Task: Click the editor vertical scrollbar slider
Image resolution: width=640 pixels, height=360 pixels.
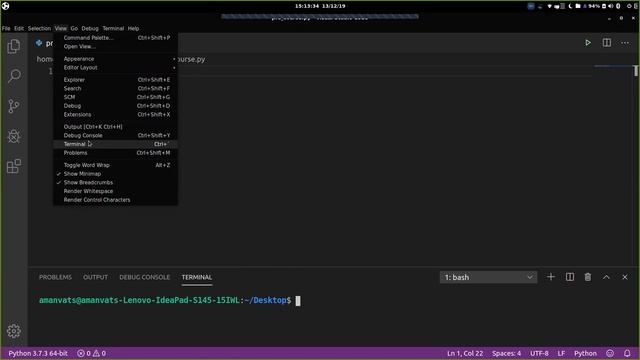Action: [x=636, y=71]
